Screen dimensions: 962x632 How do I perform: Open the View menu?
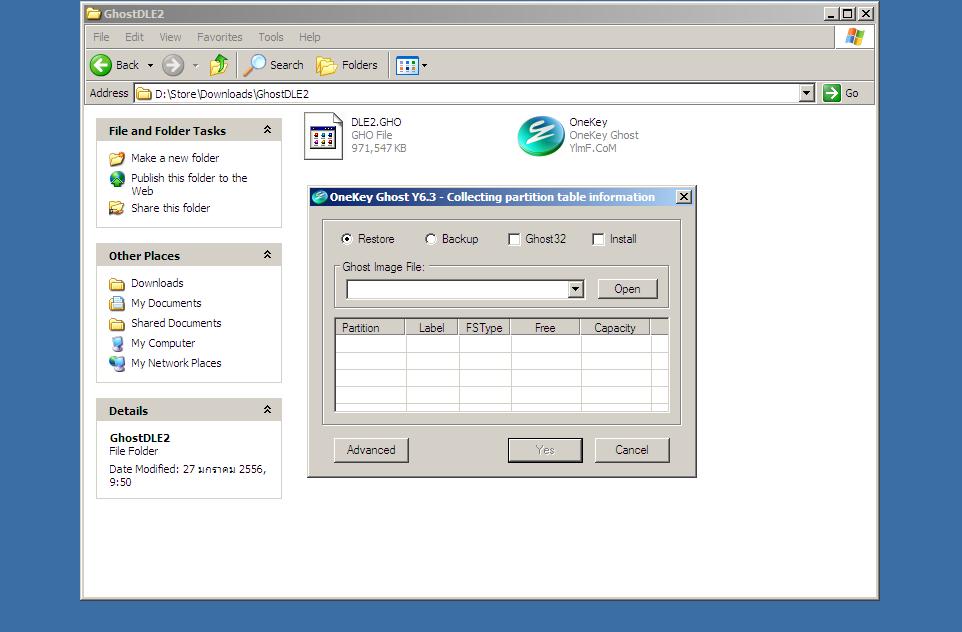(171, 37)
